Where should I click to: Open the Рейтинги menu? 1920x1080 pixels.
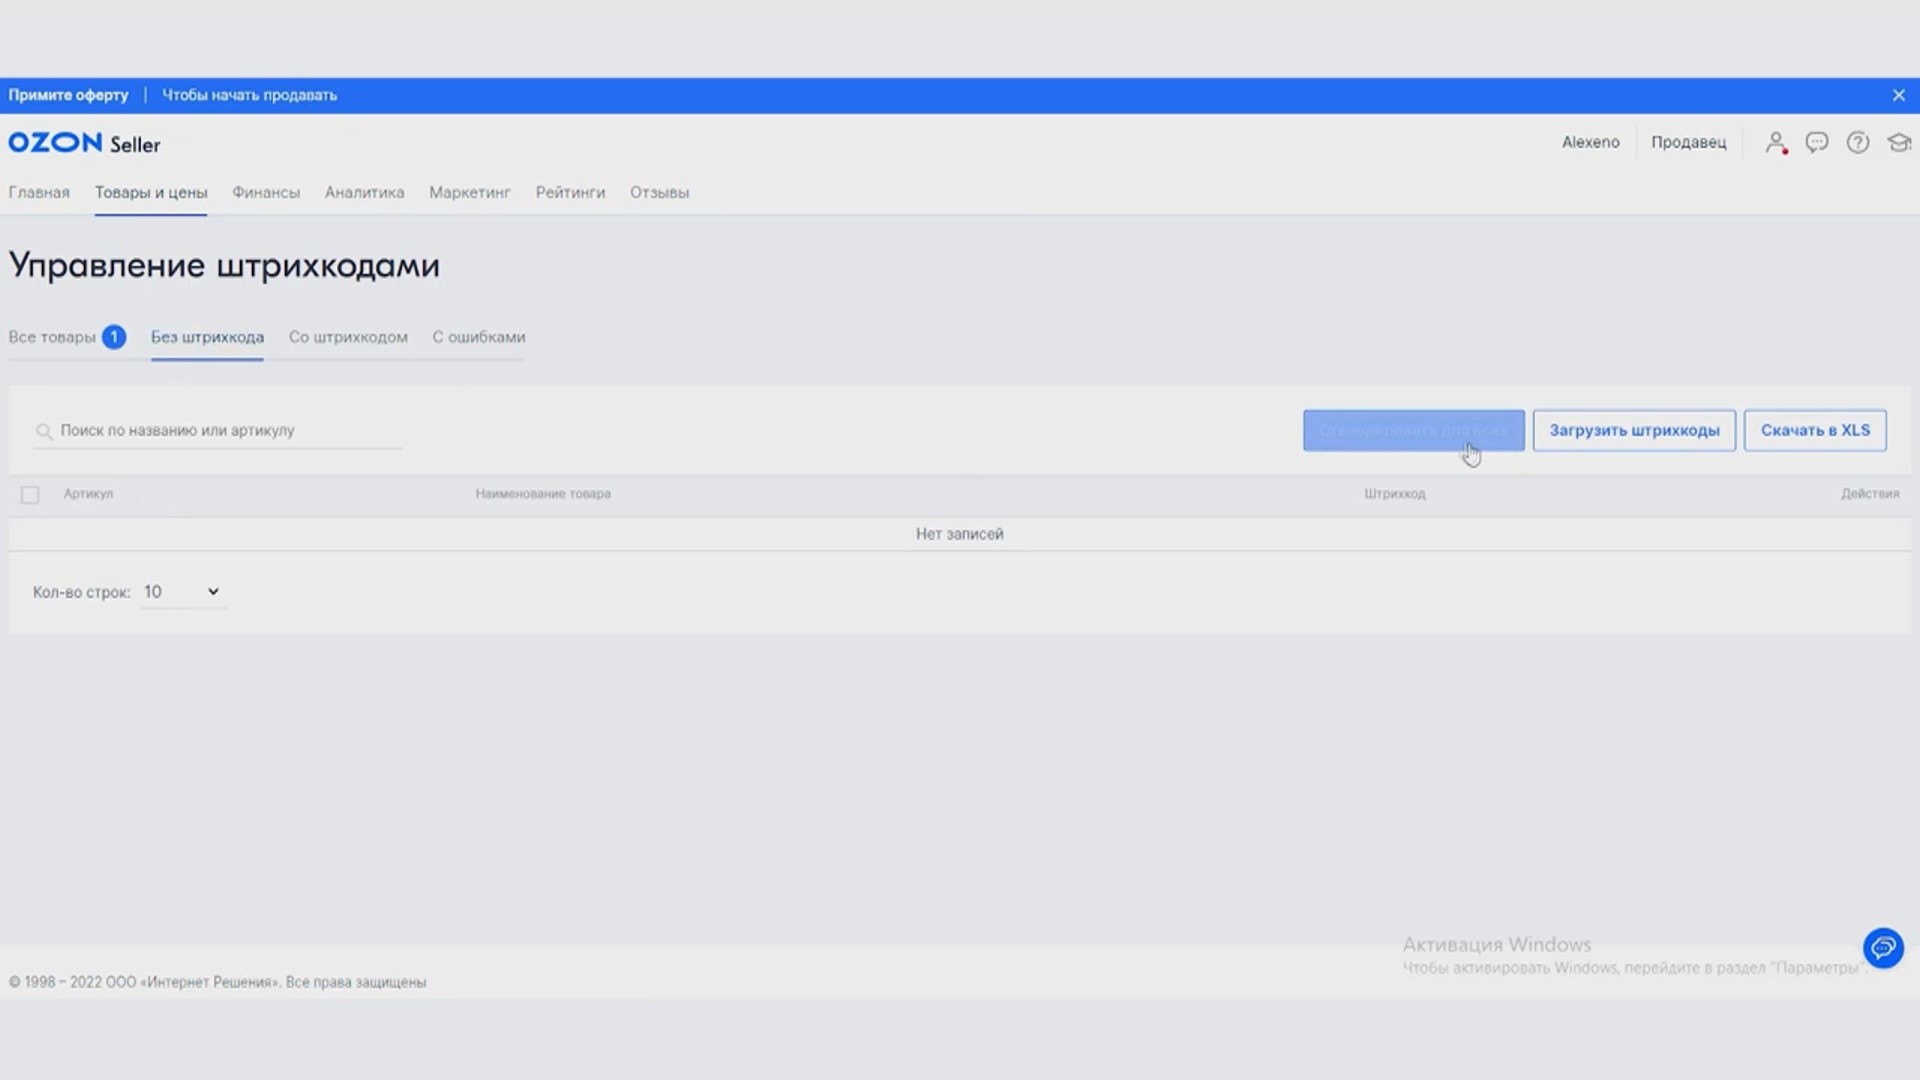pyautogui.click(x=570, y=192)
